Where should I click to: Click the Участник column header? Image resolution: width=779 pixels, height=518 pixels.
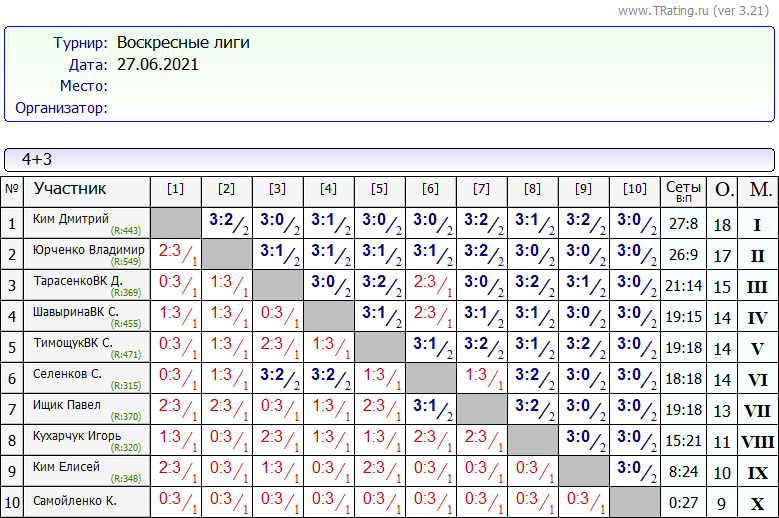tap(70, 189)
